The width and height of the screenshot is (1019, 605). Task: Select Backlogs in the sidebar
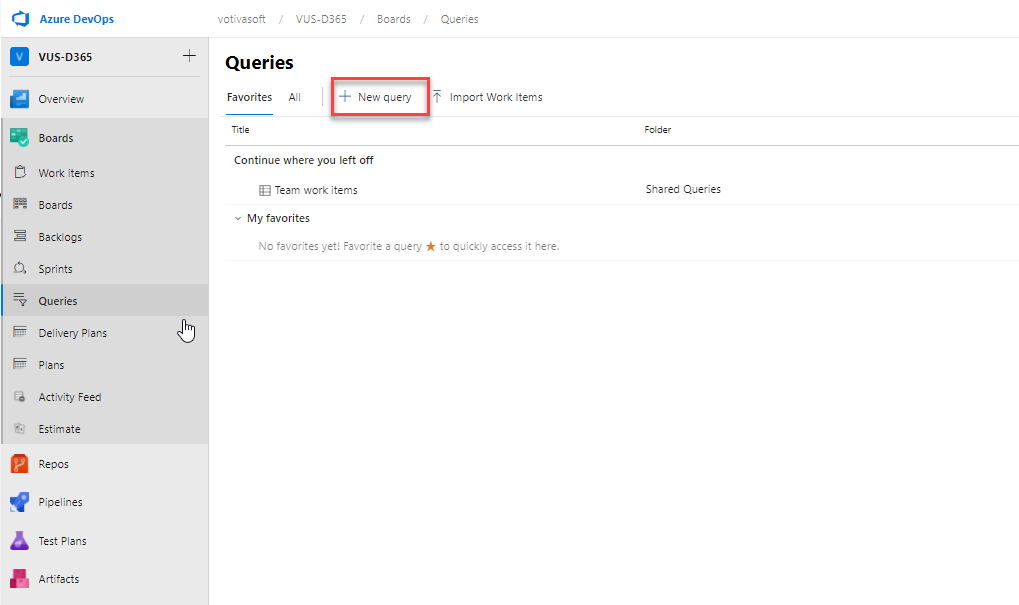click(60, 237)
